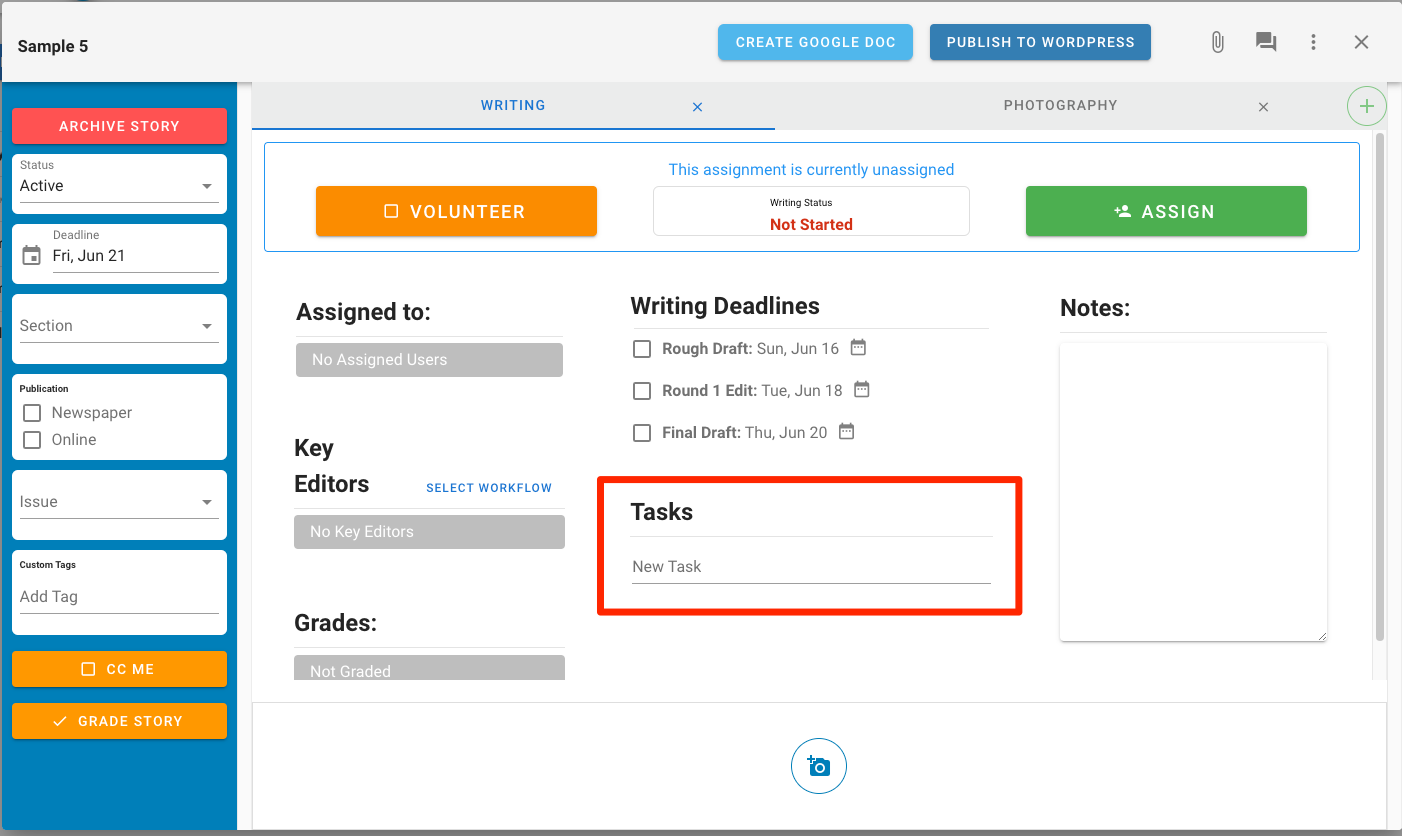Click Create Google Doc button
The width and height of the screenshot is (1402, 836).
tap(815, 42)
